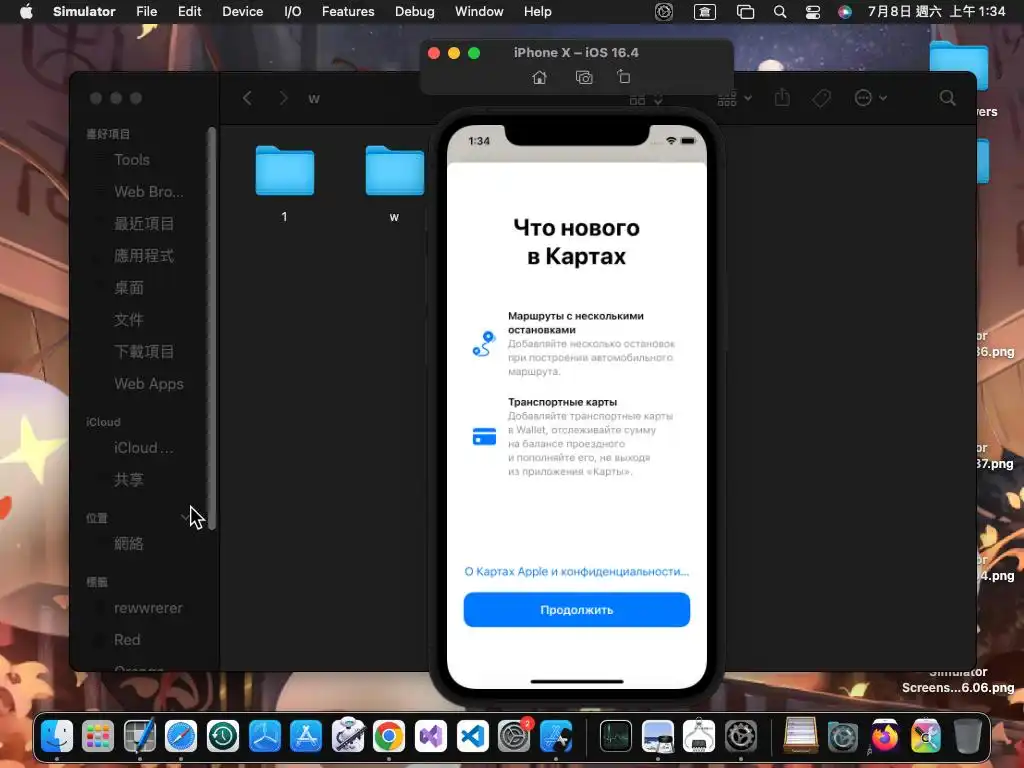The height and width of the screenshot is (768, 1024).
Task: Select Web Bro... in Finder sidebar
Action: tap(148, 192)
